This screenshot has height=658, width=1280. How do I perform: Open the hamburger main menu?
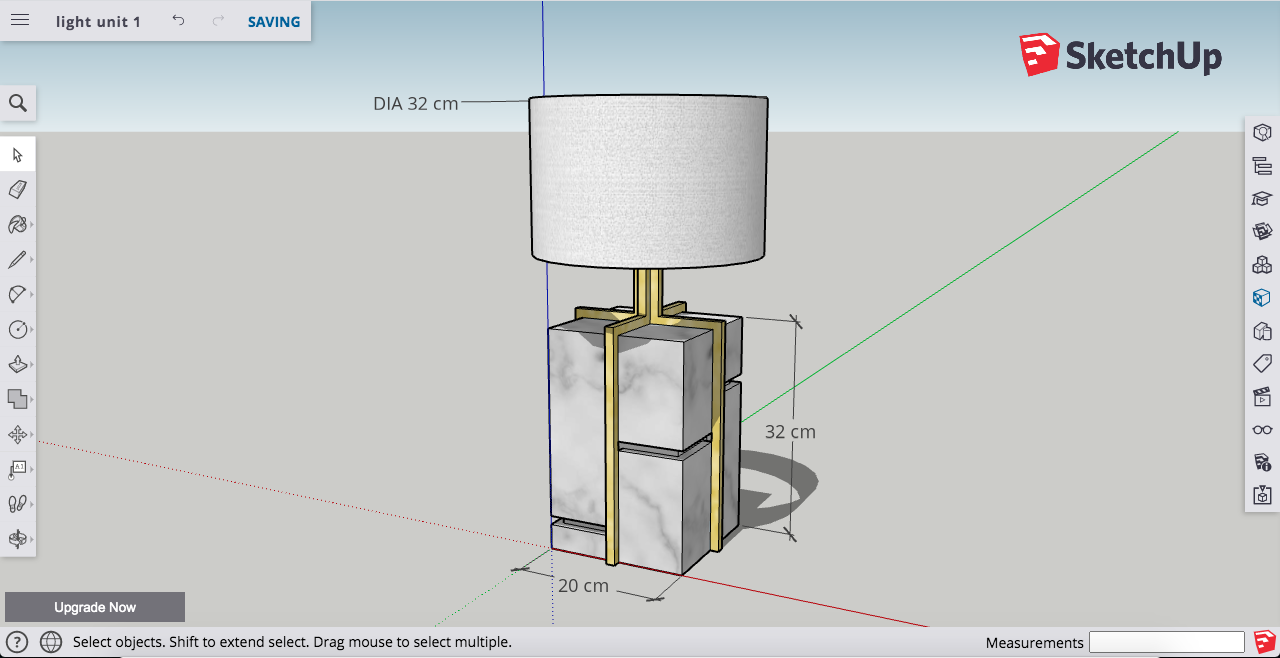click(x=20, y=21)
